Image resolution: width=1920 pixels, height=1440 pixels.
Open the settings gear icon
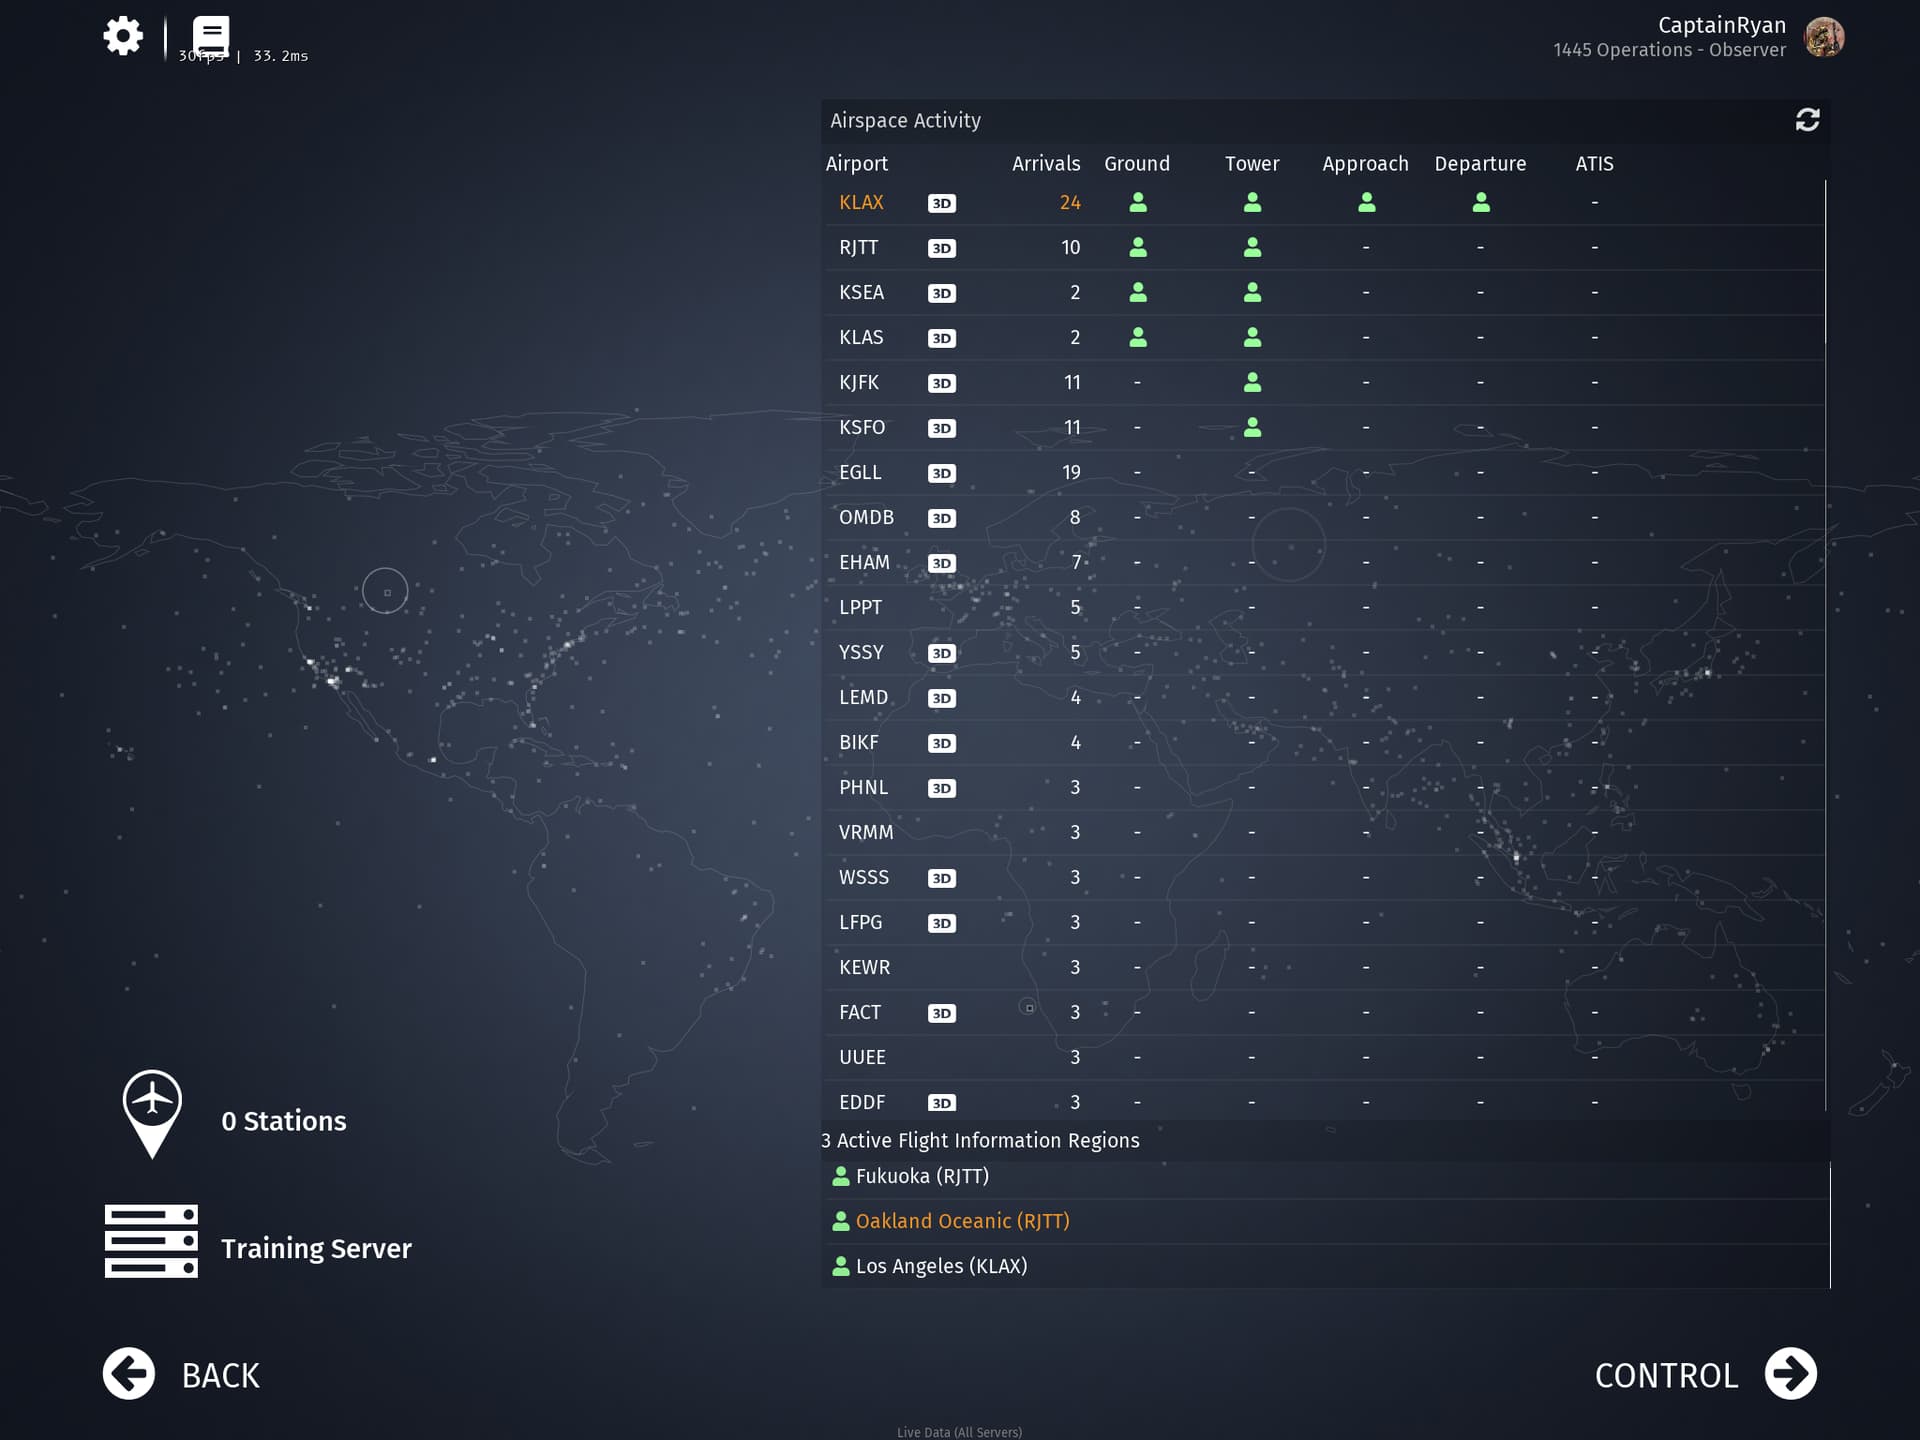tap(123, 37)
